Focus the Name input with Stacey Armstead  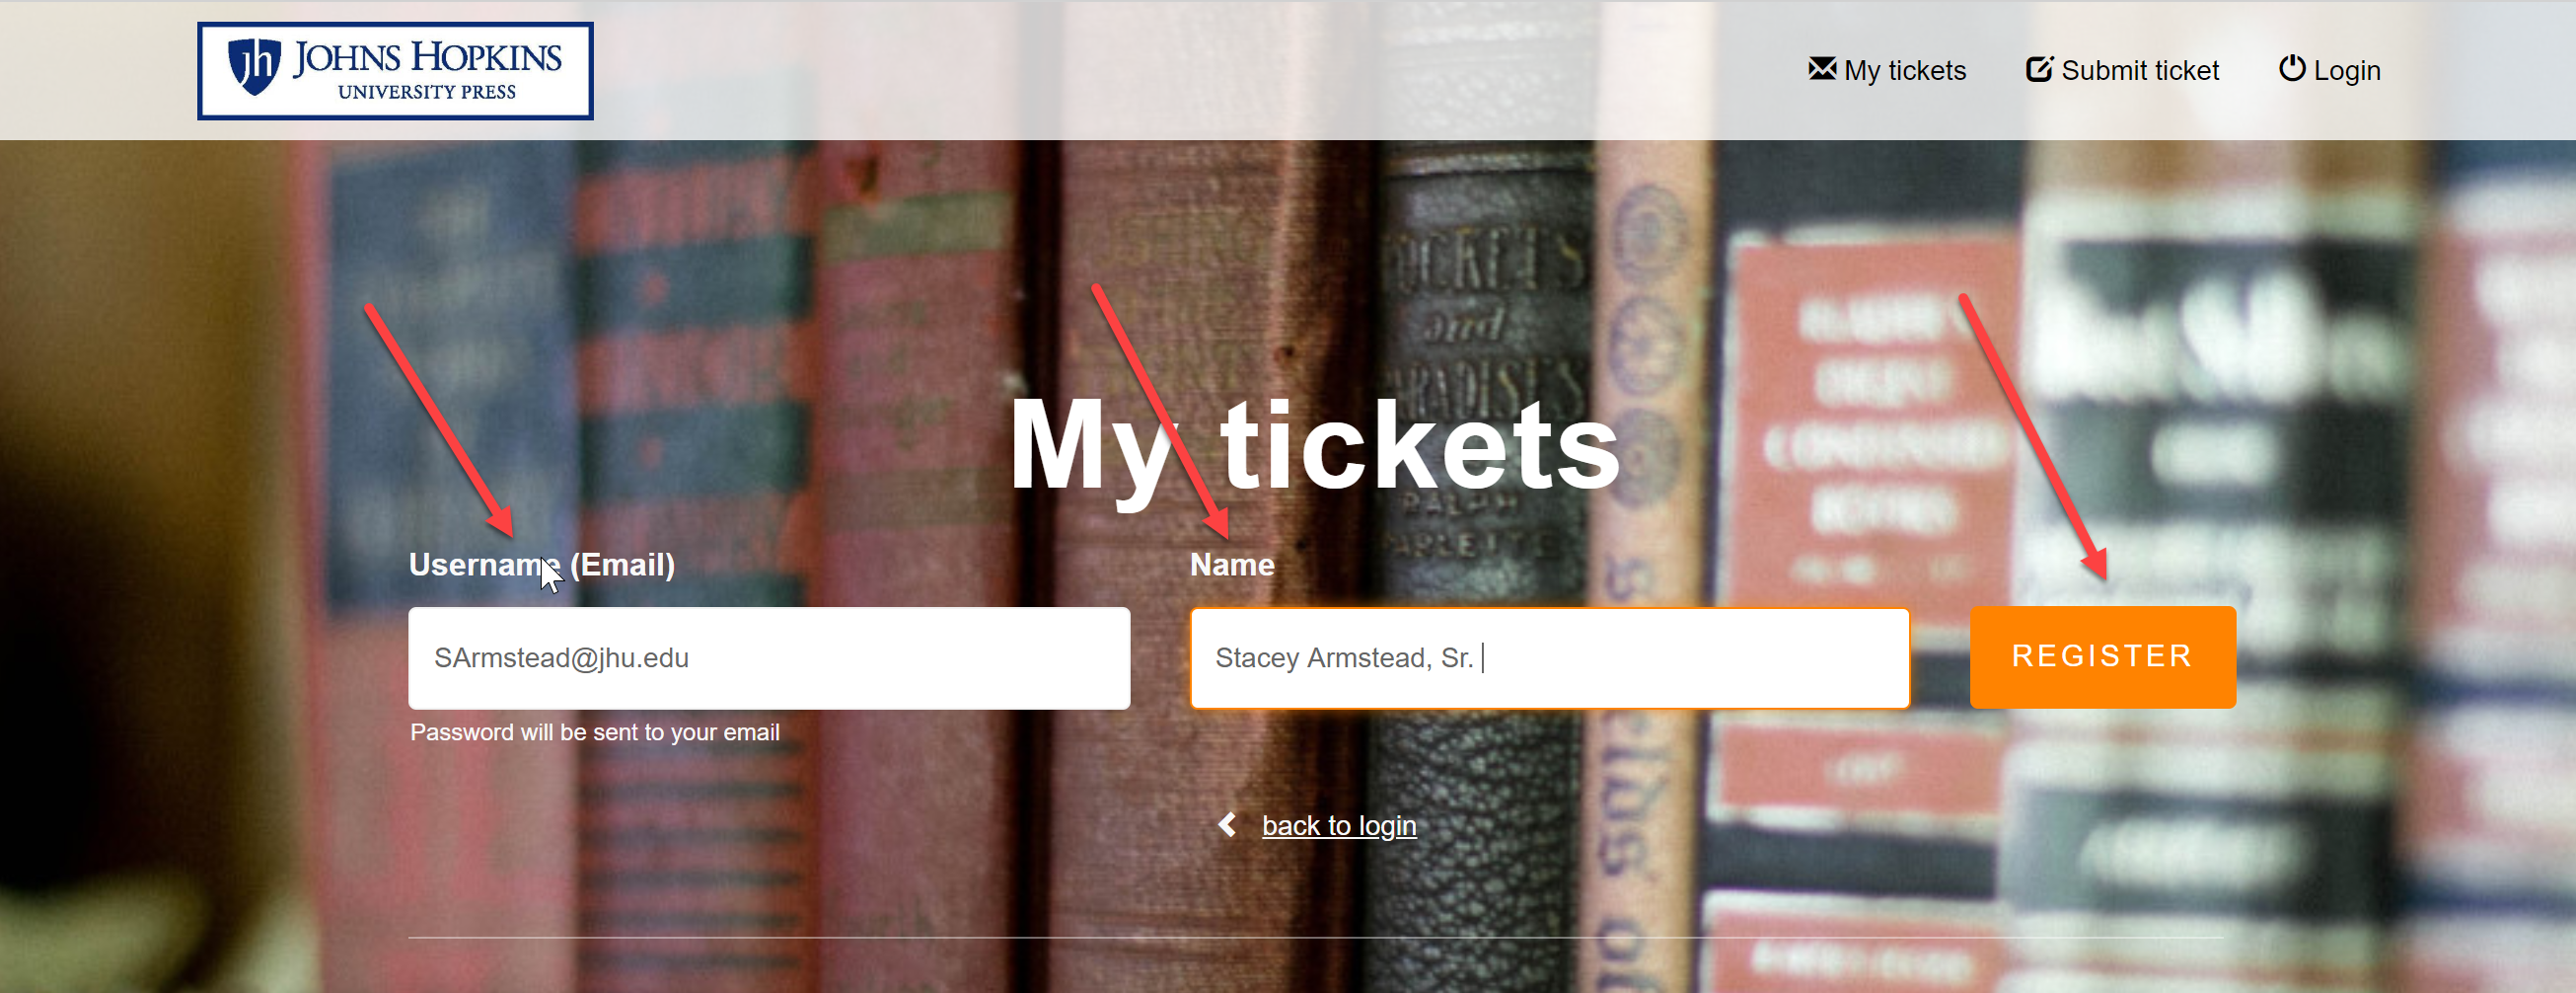click(x=1549, y=658)
